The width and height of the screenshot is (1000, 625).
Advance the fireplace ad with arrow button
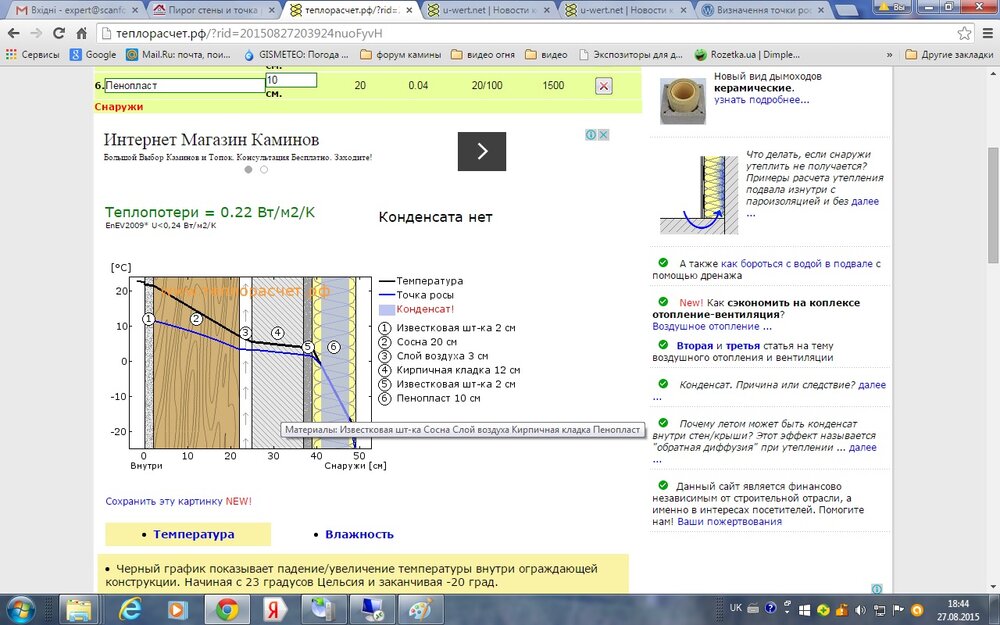(x=482, y=151)
